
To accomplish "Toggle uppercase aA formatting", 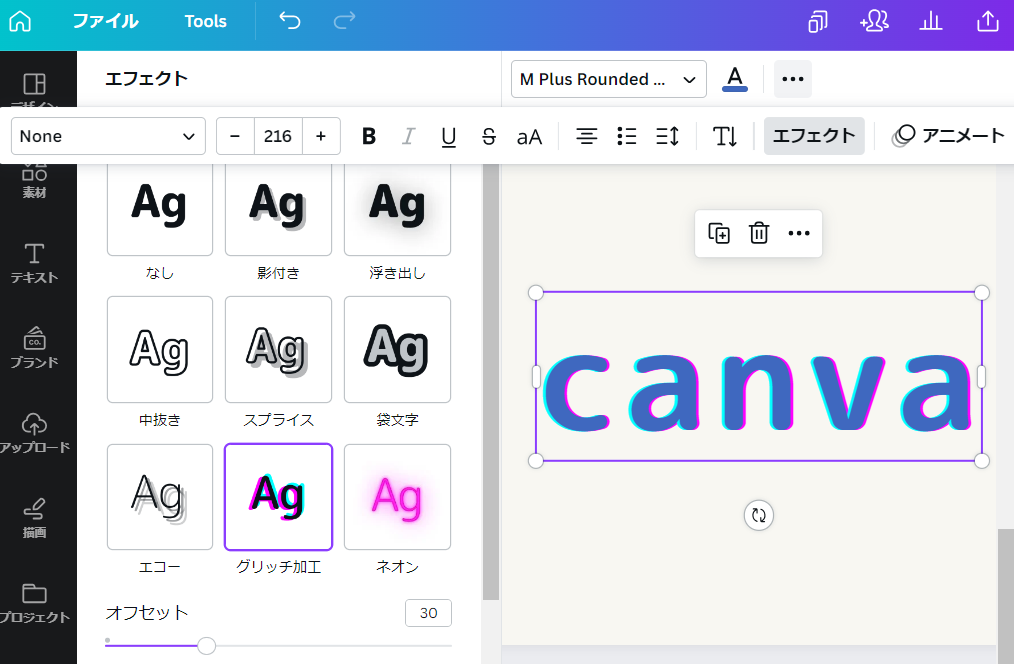I will [x=529, y=136].
